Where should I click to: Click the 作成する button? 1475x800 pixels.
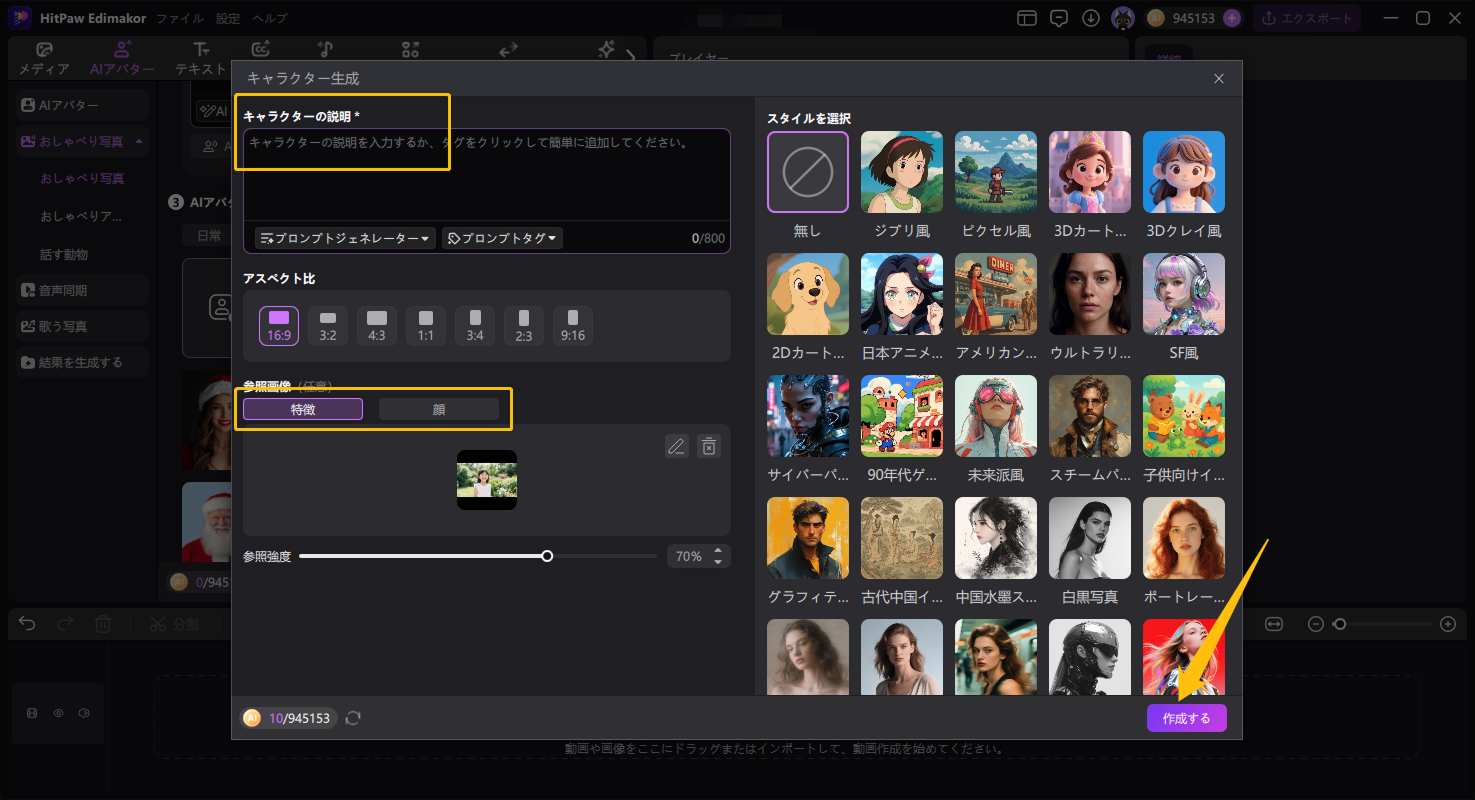(x=1186, y=718)
